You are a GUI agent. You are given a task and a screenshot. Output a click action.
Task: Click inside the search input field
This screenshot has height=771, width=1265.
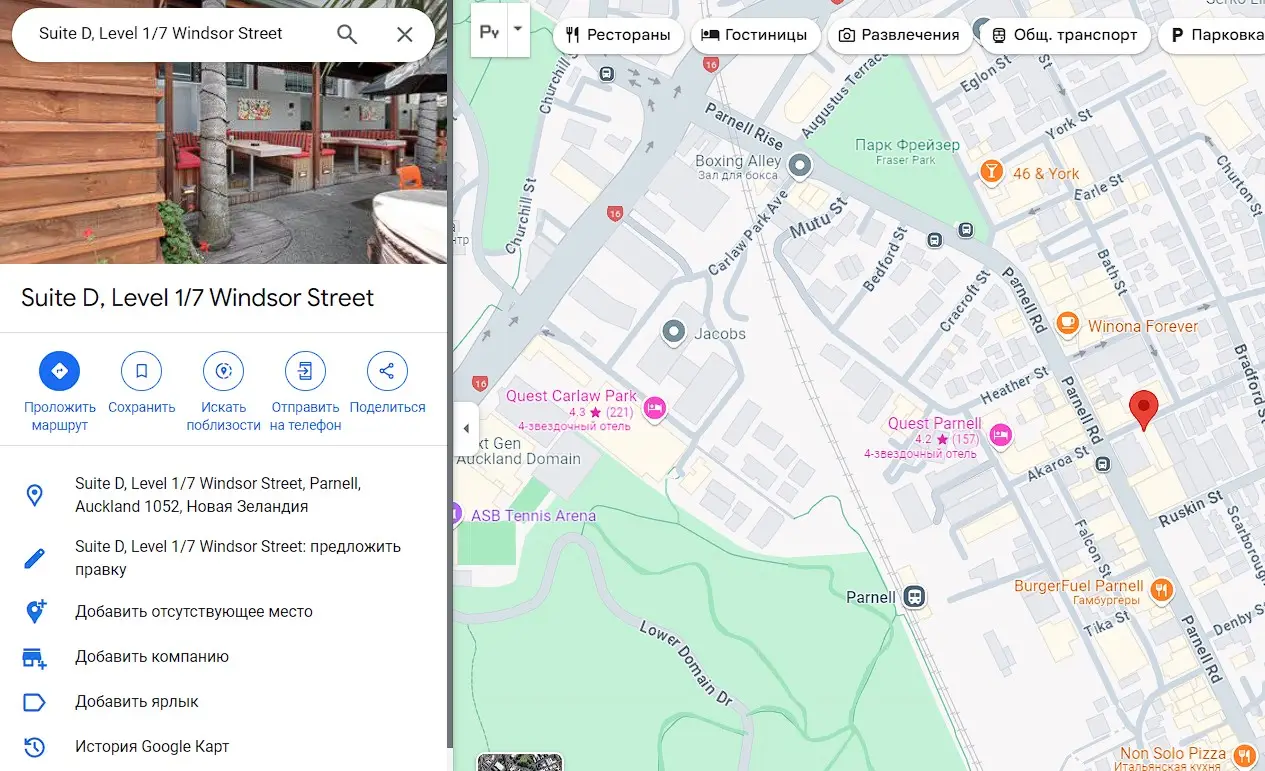point(170,34)
